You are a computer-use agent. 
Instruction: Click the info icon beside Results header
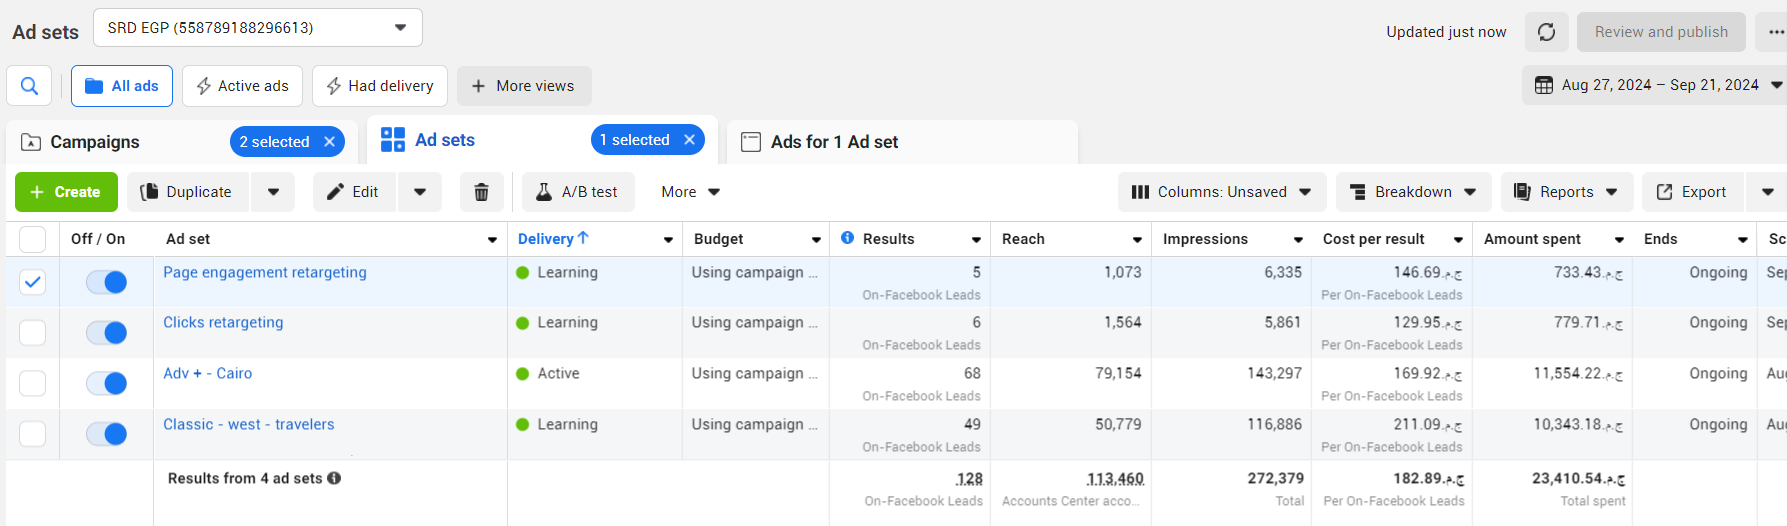(x=847, y=238)
